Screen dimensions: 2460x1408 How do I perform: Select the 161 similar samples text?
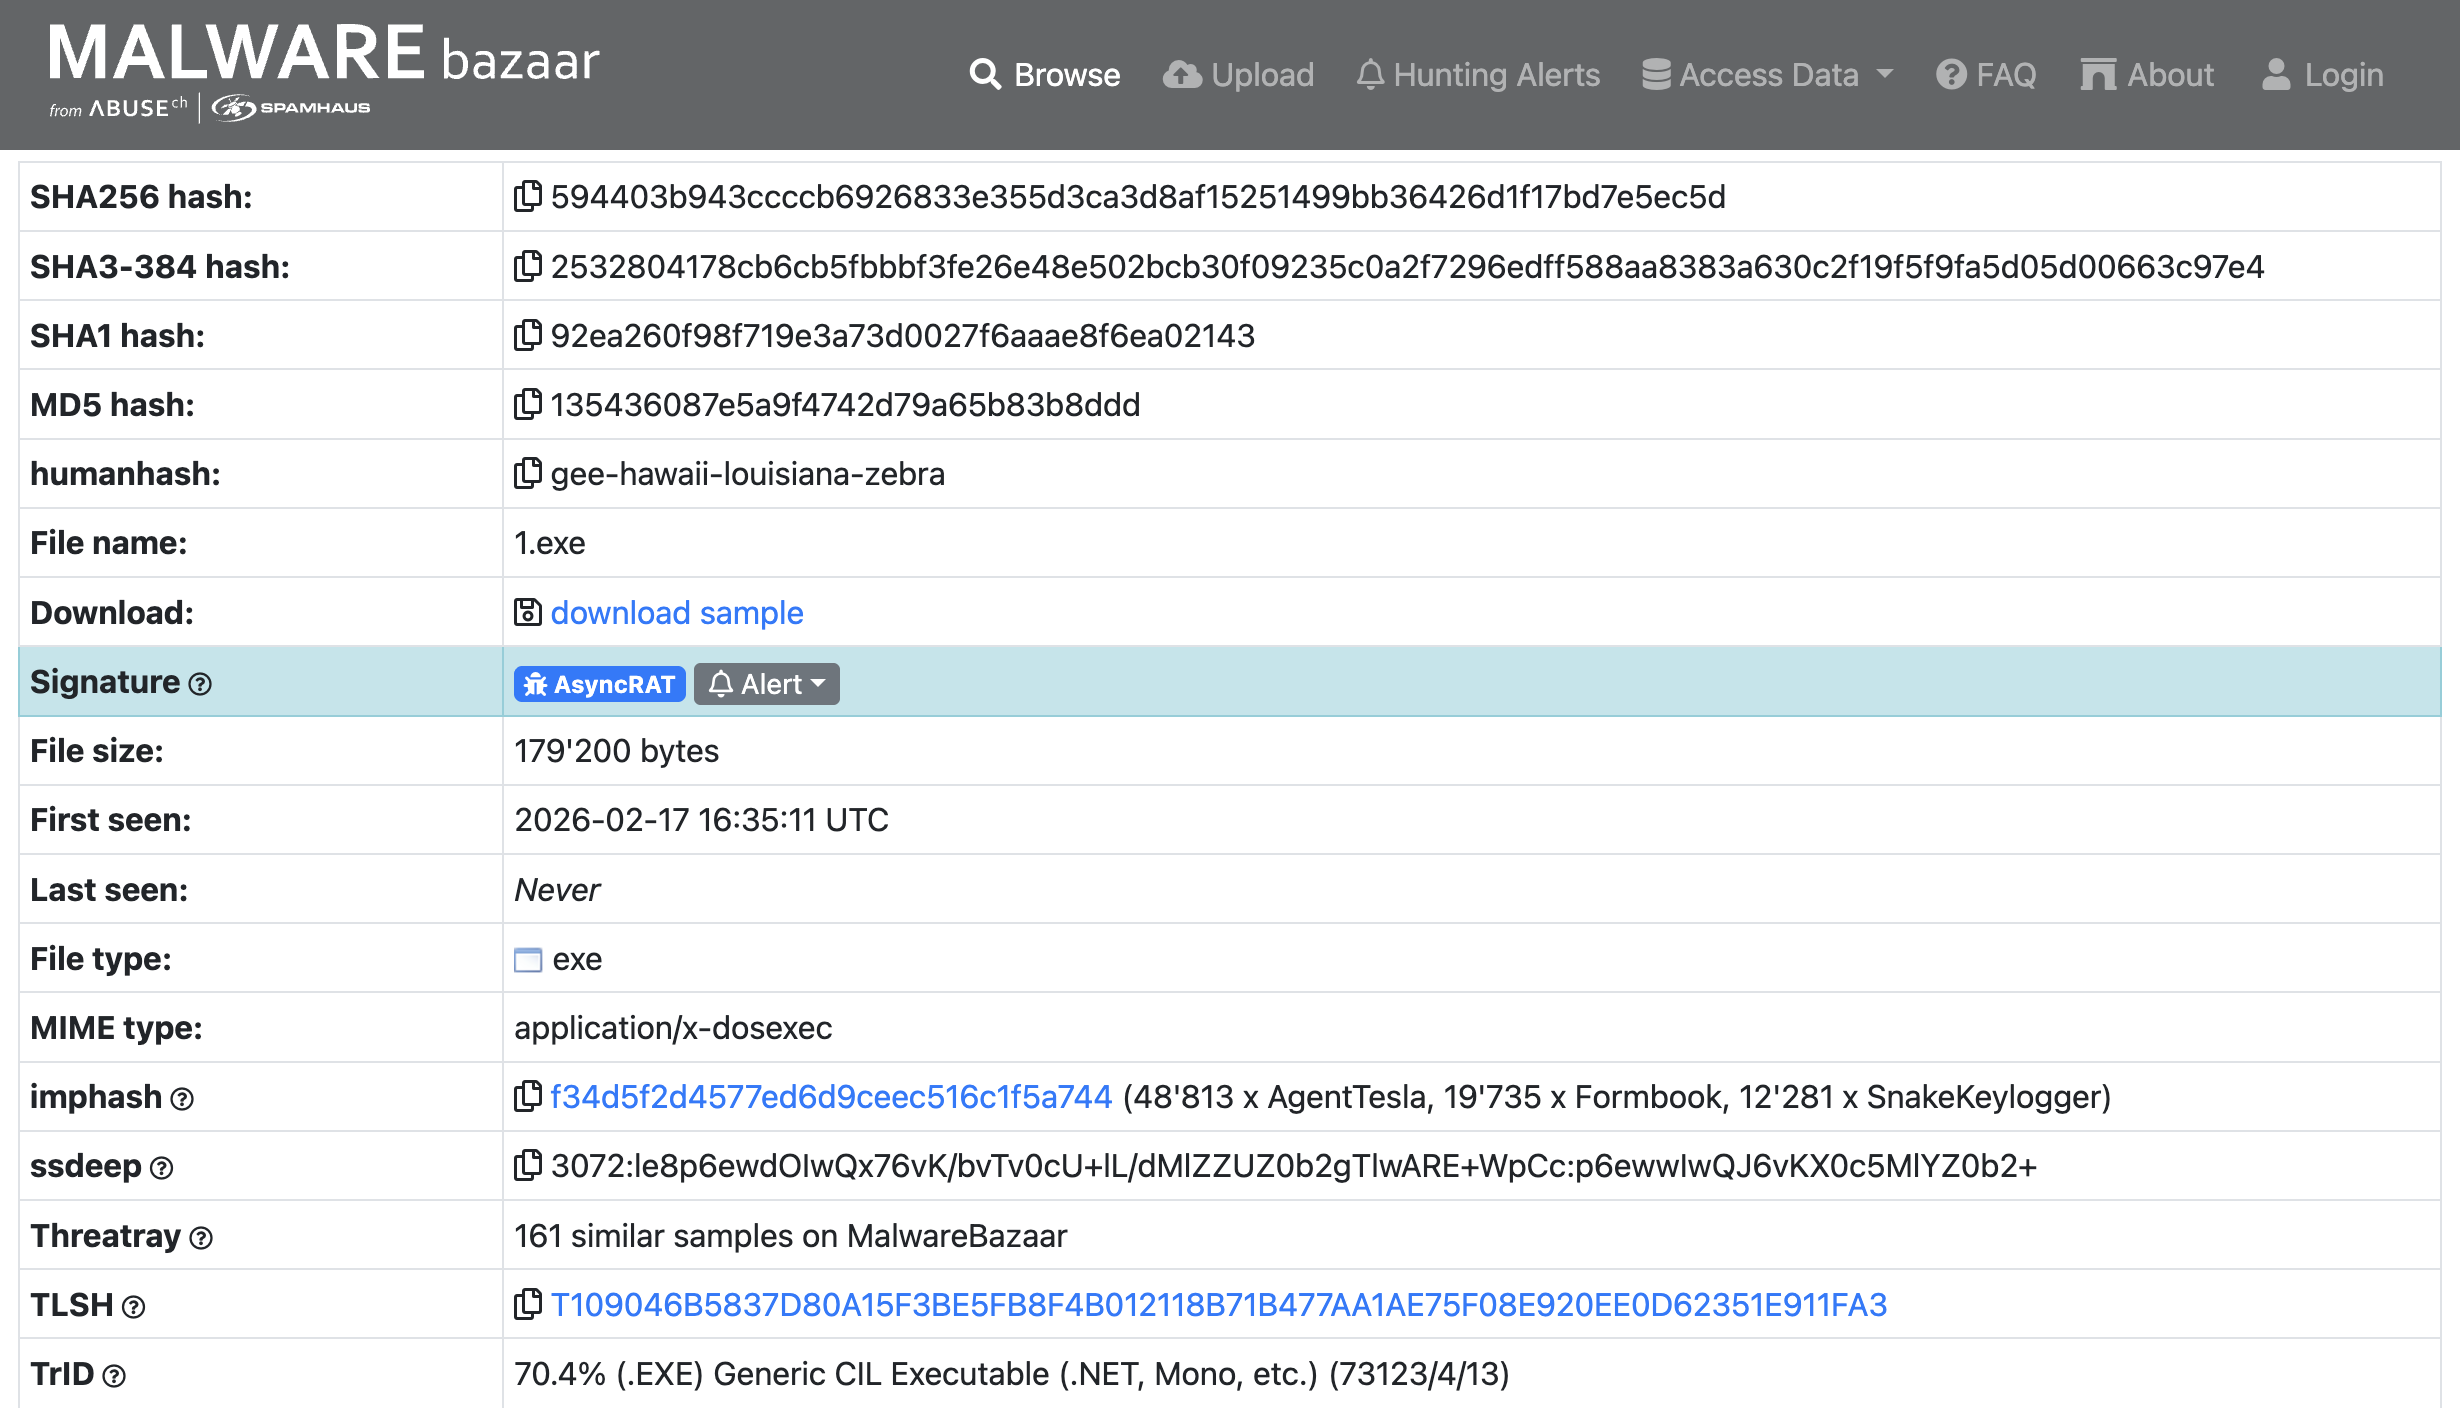tap(790, 1236)
